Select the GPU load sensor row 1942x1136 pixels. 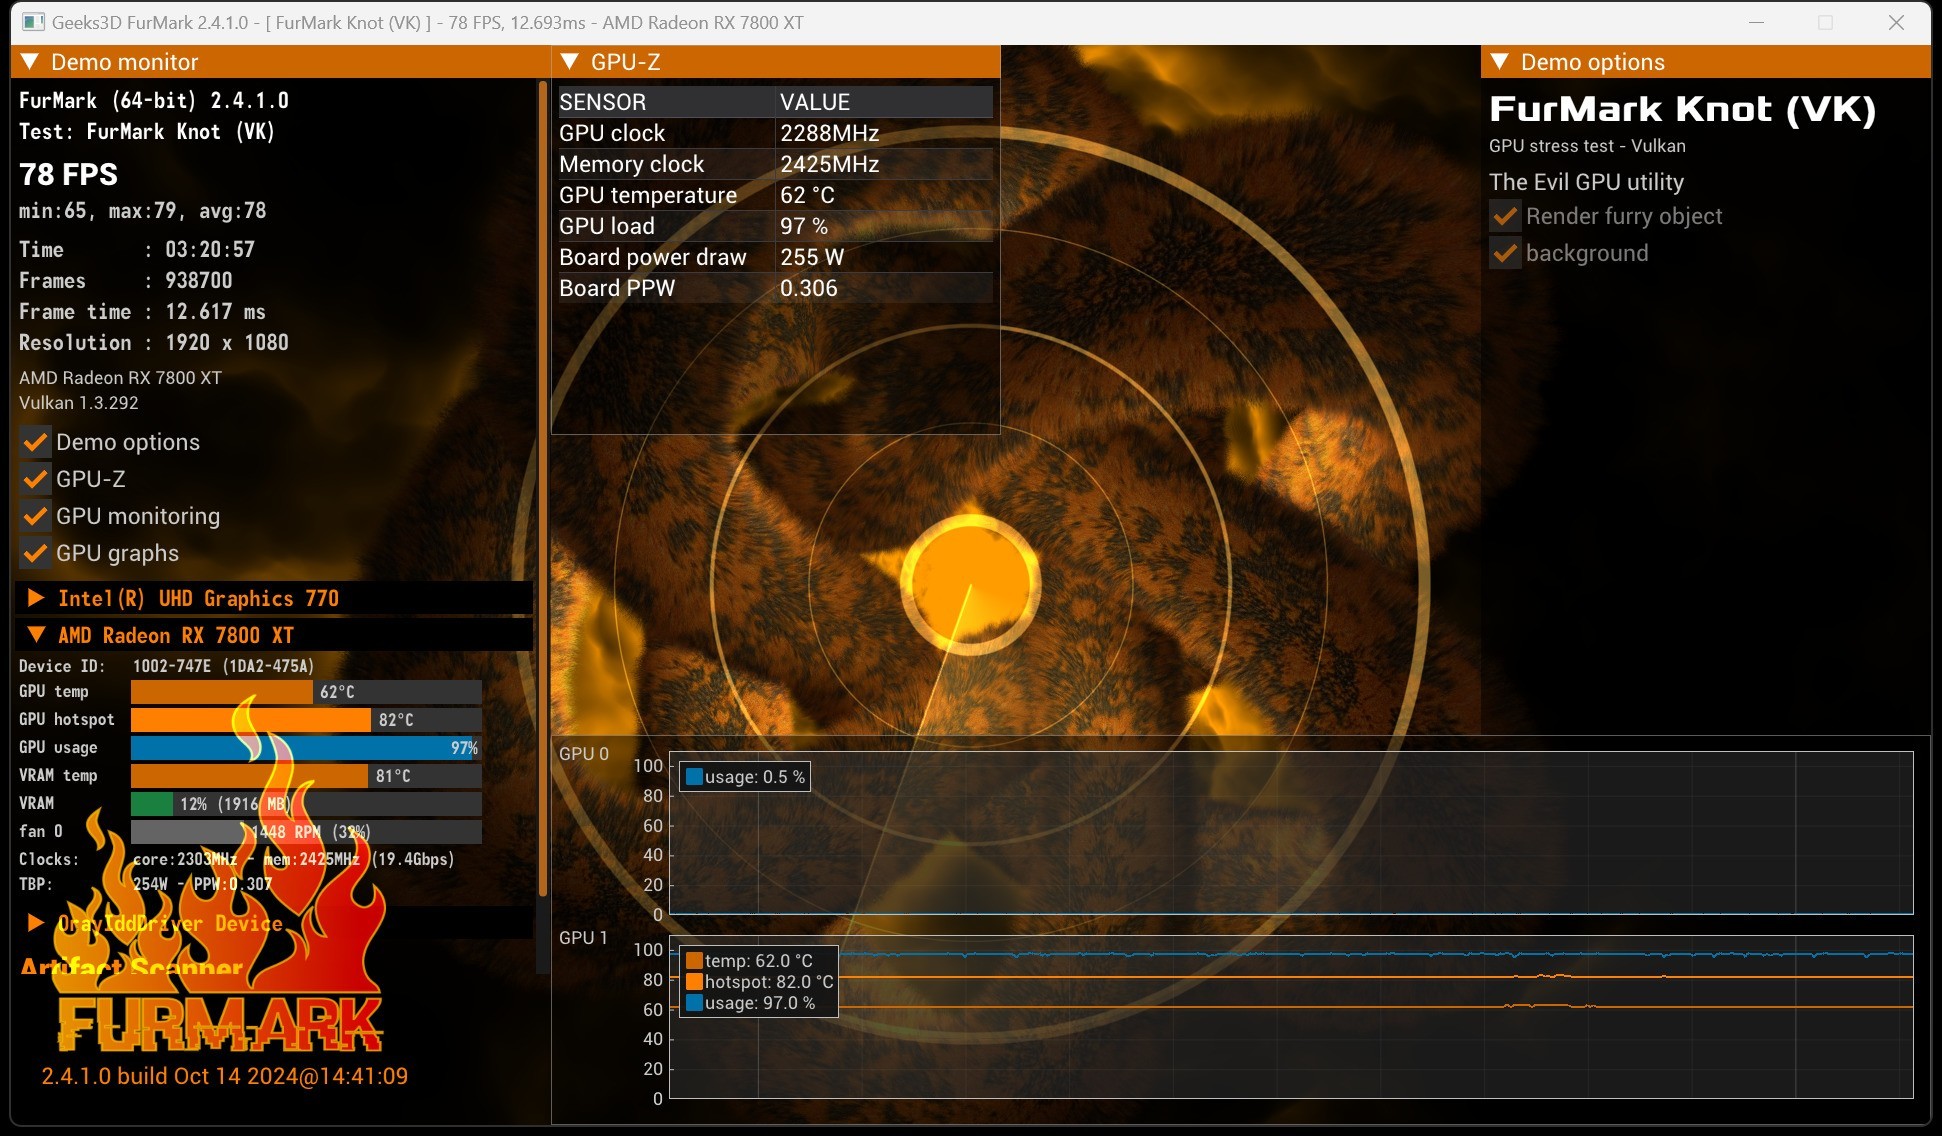775,226
